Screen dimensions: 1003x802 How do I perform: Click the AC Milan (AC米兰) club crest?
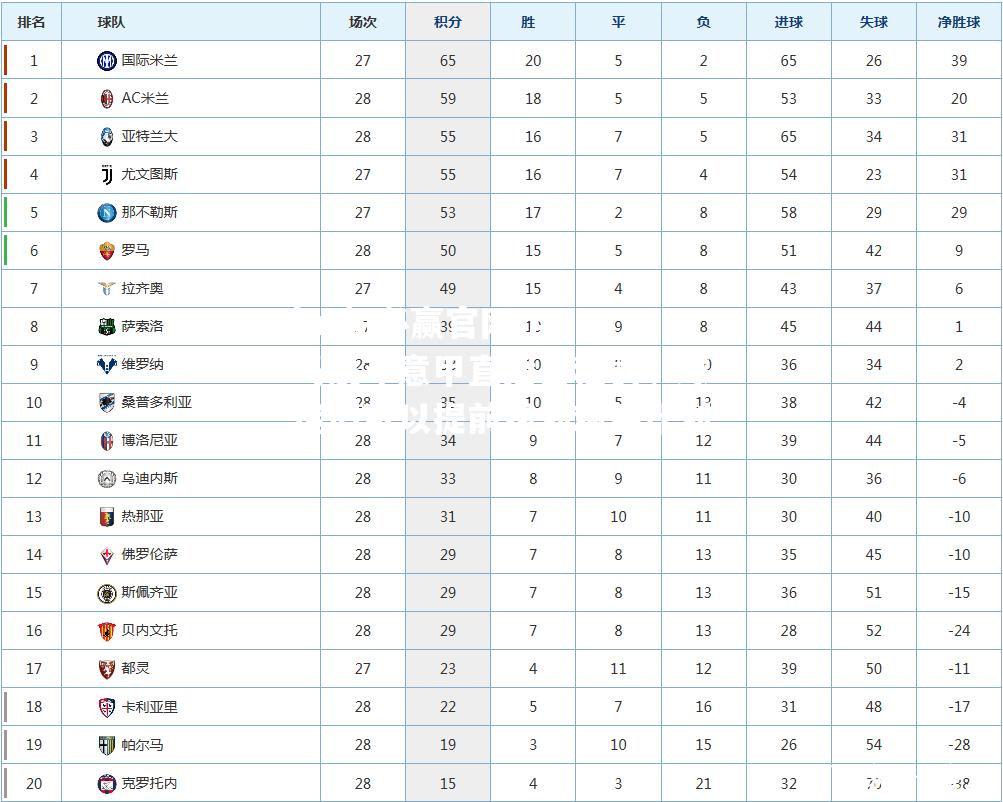point(107,98)
